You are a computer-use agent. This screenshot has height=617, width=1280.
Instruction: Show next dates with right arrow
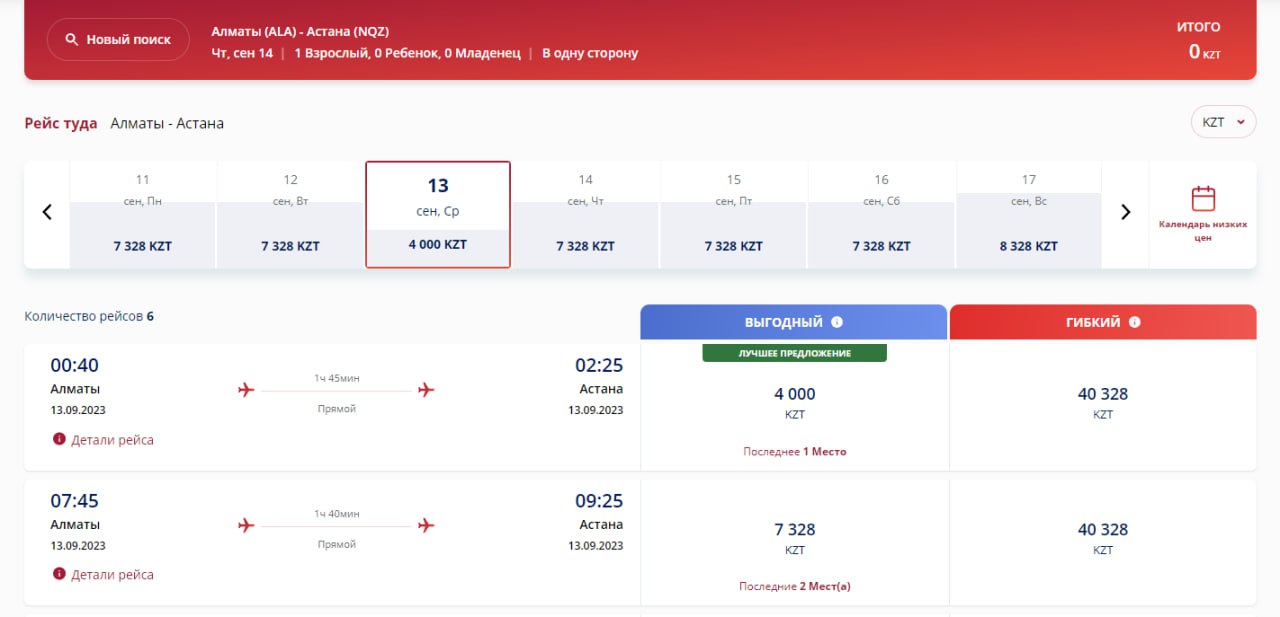click(x=1125, y=212)
